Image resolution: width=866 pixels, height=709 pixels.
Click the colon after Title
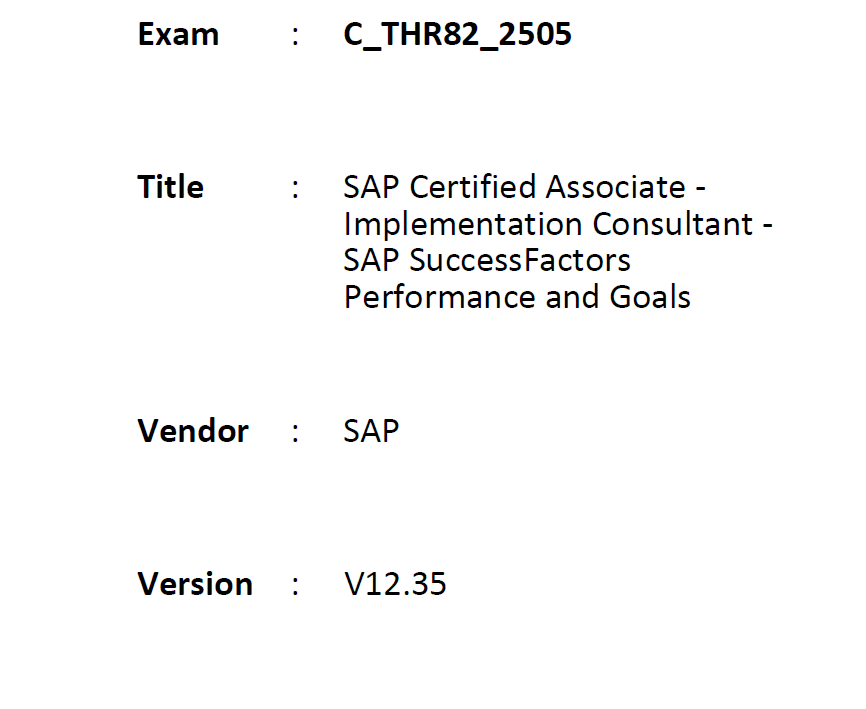tap(295, 189)
